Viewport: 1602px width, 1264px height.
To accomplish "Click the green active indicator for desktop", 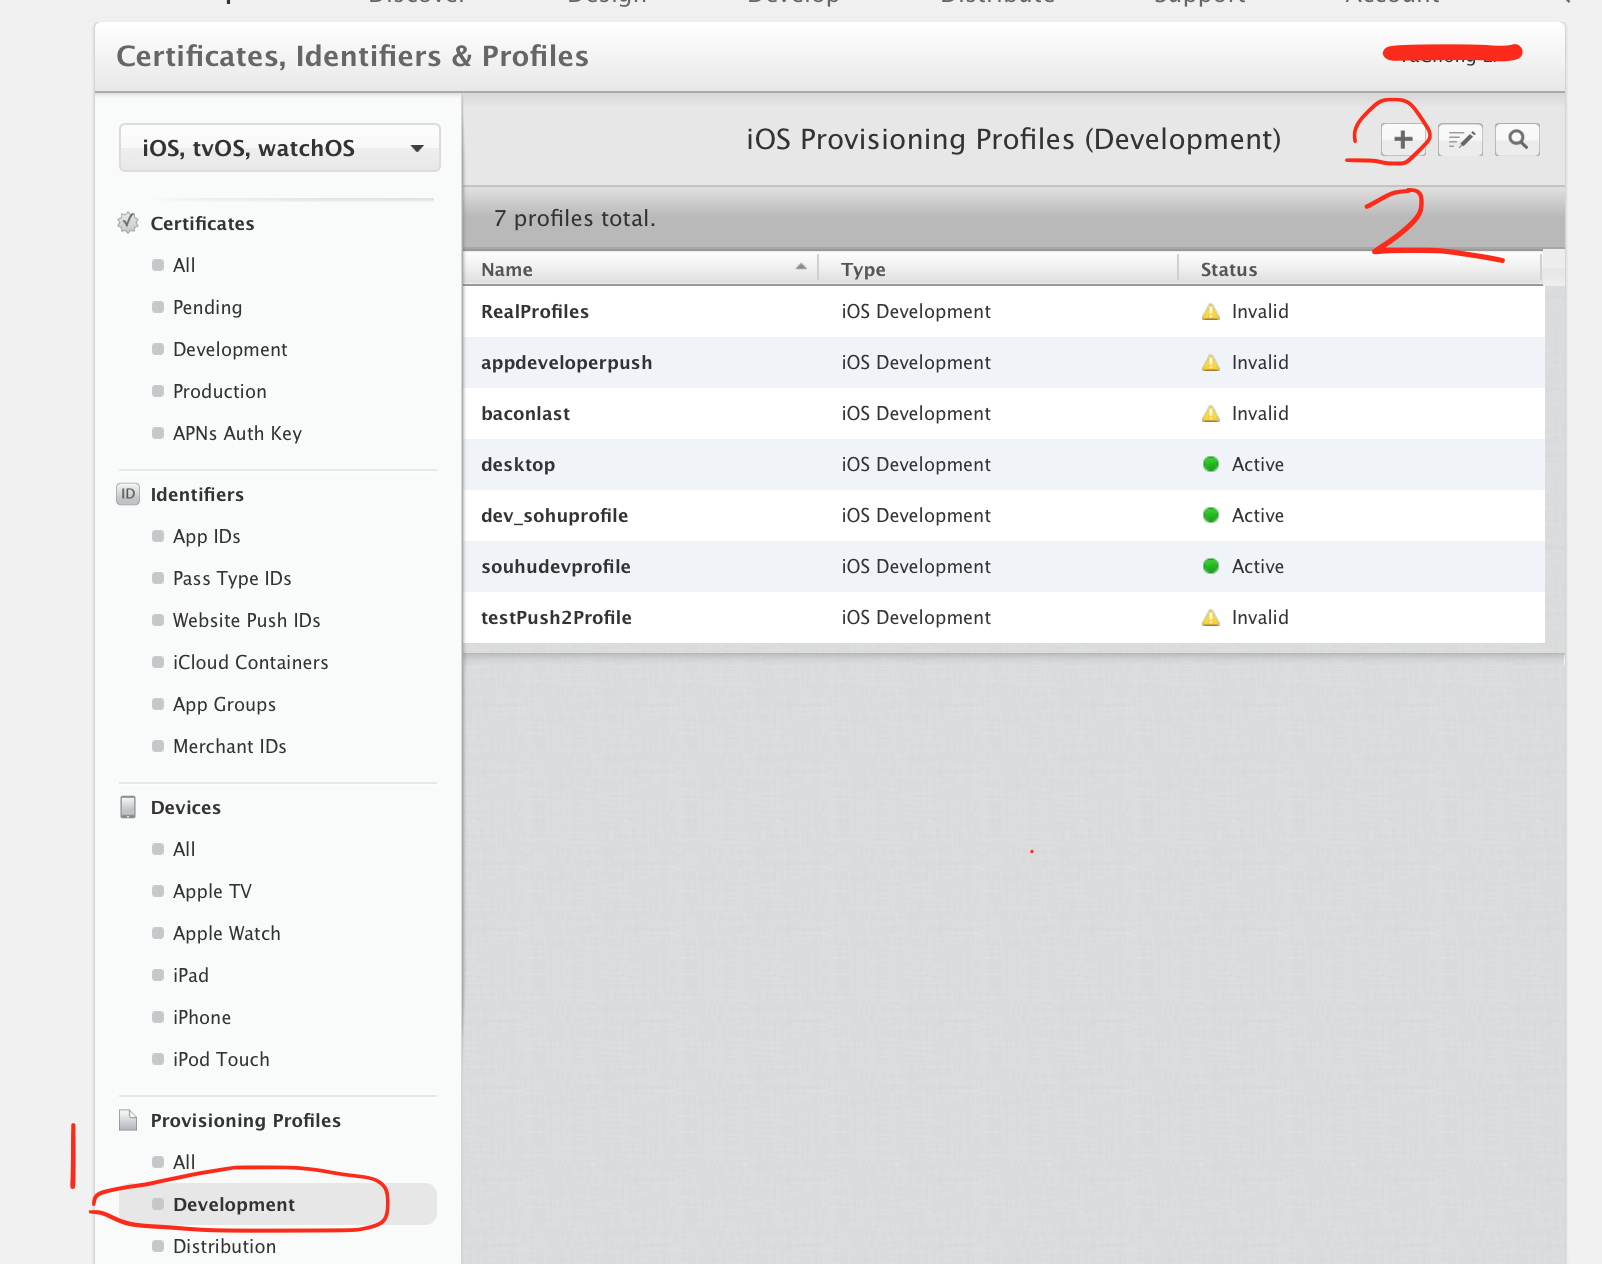I will 1210,464.
